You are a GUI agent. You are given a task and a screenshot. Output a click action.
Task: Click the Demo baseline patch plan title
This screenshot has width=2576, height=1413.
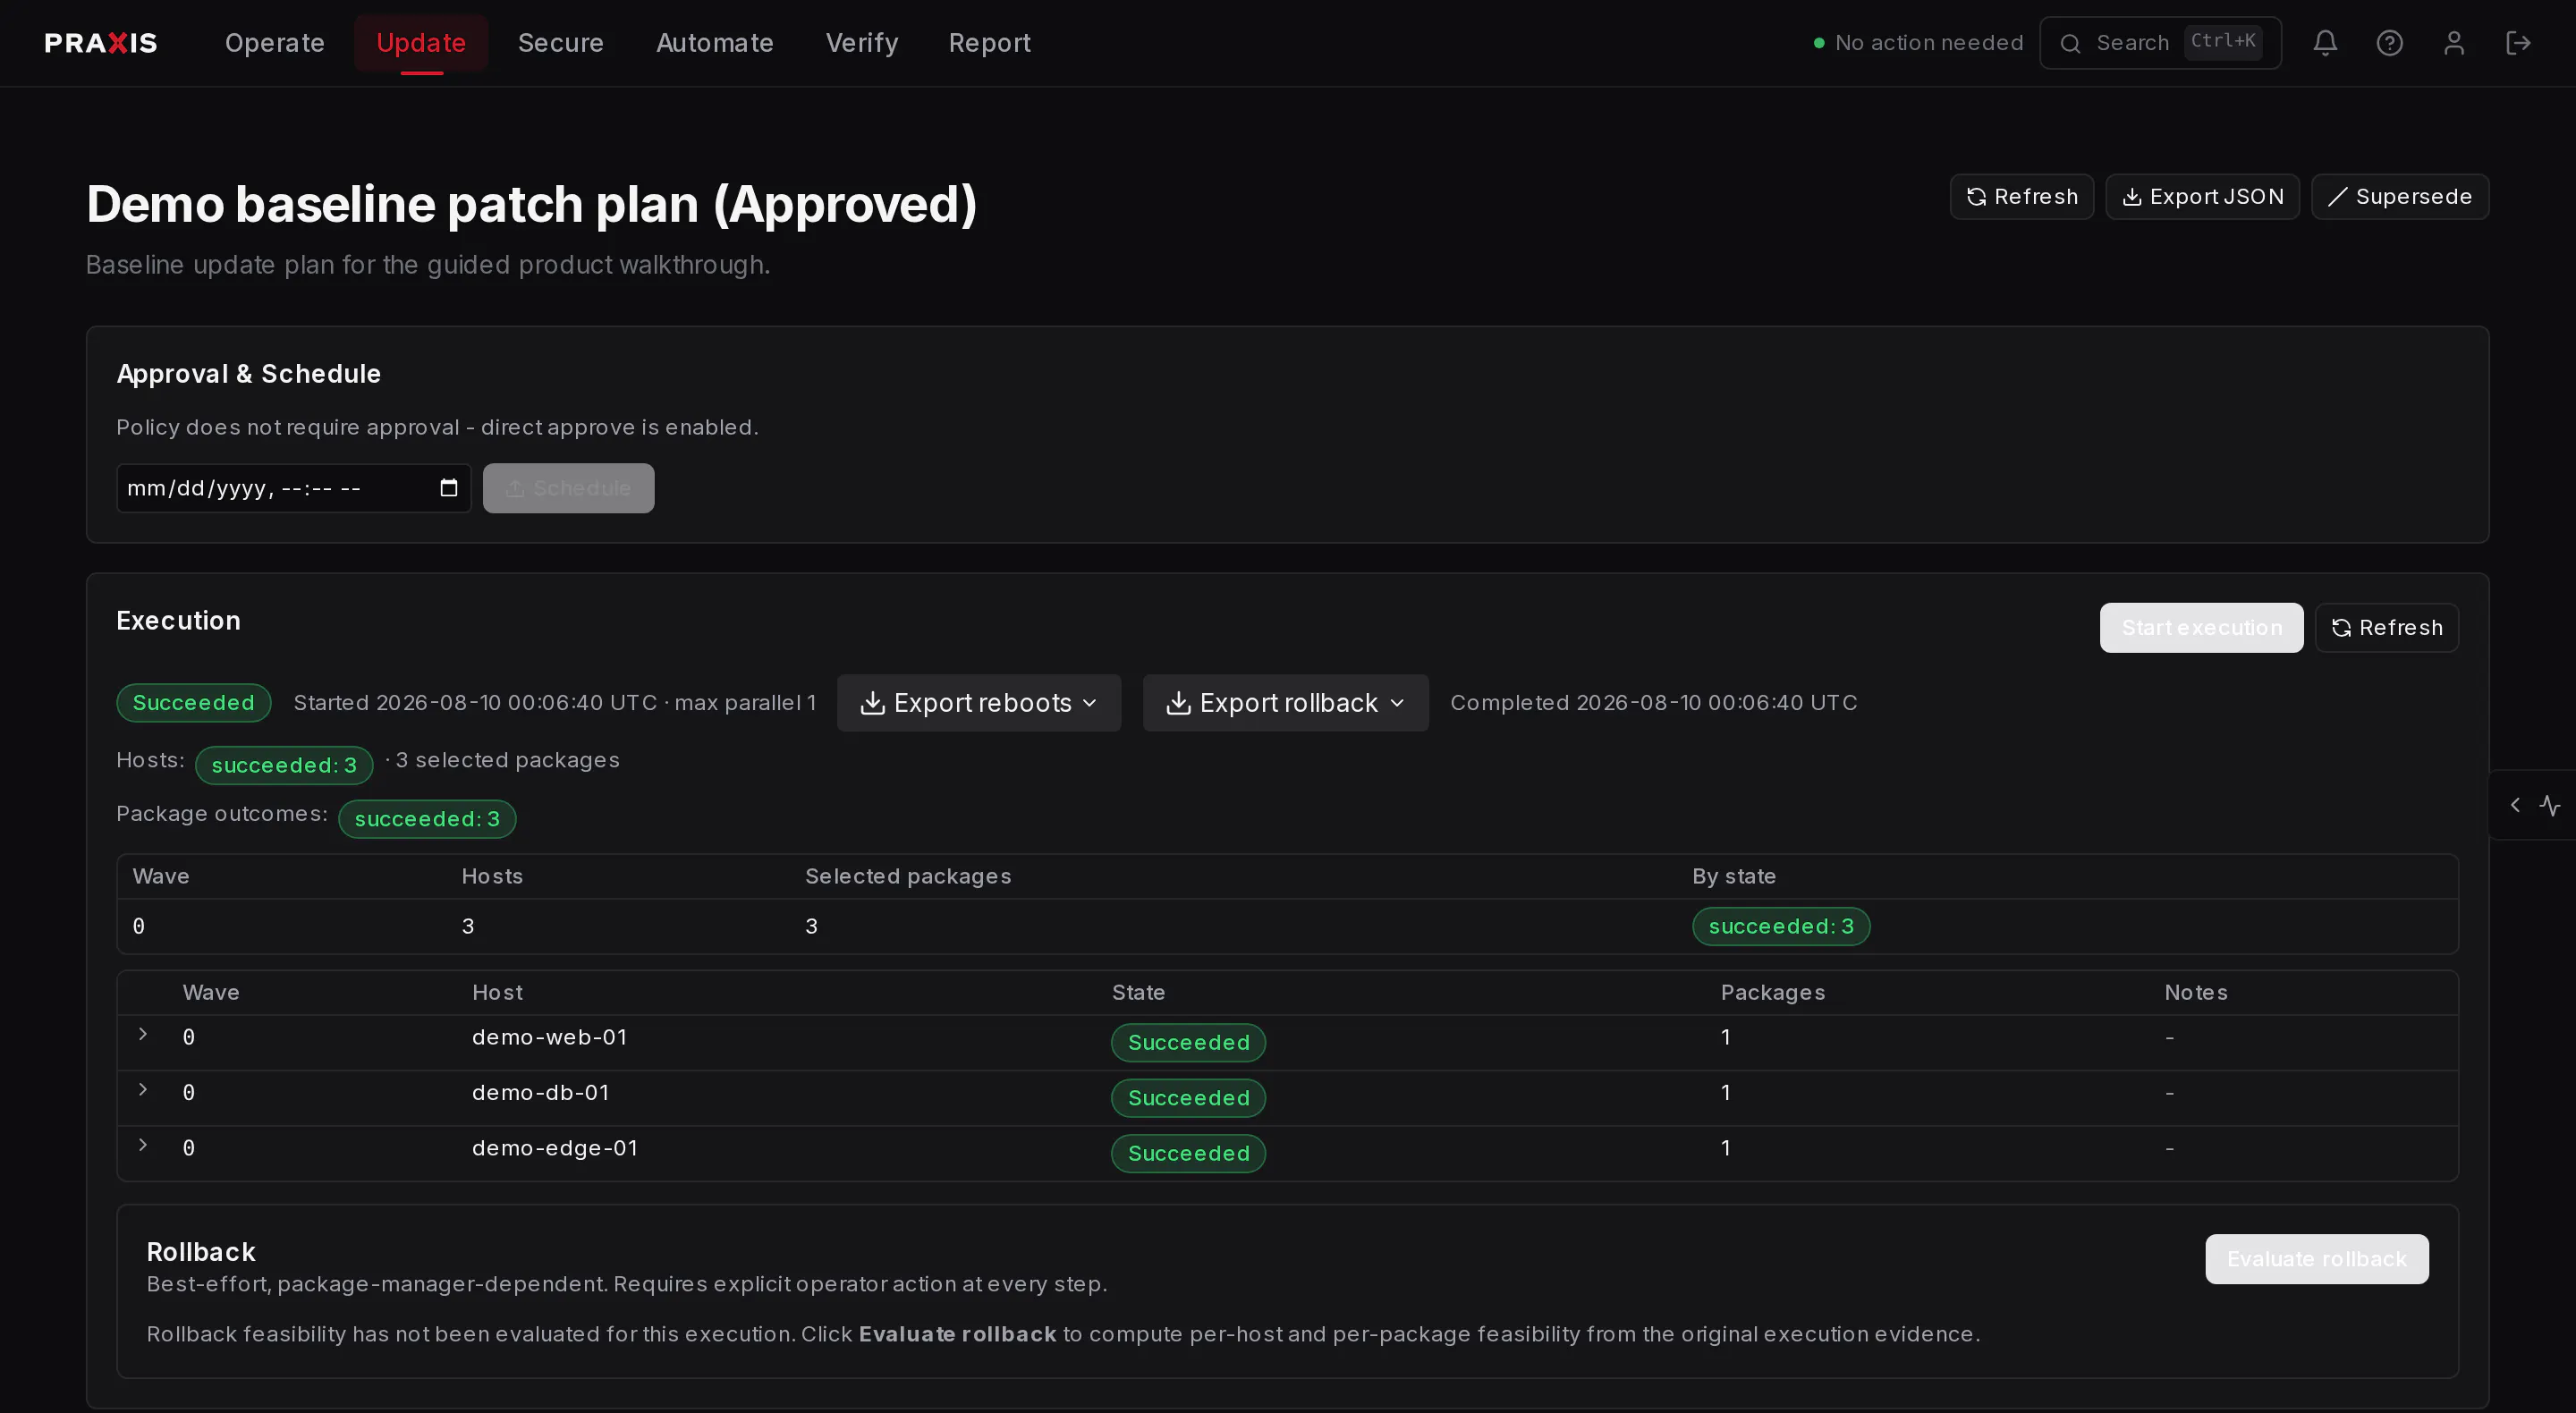coord(531,204)
